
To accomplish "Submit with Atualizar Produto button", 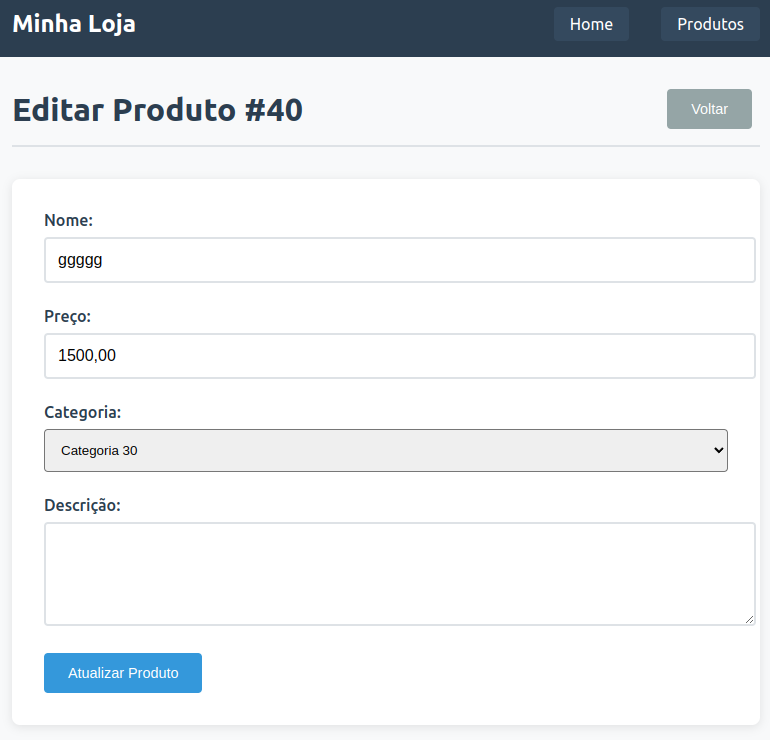I will pyautogui.click(x=123, y=673).
